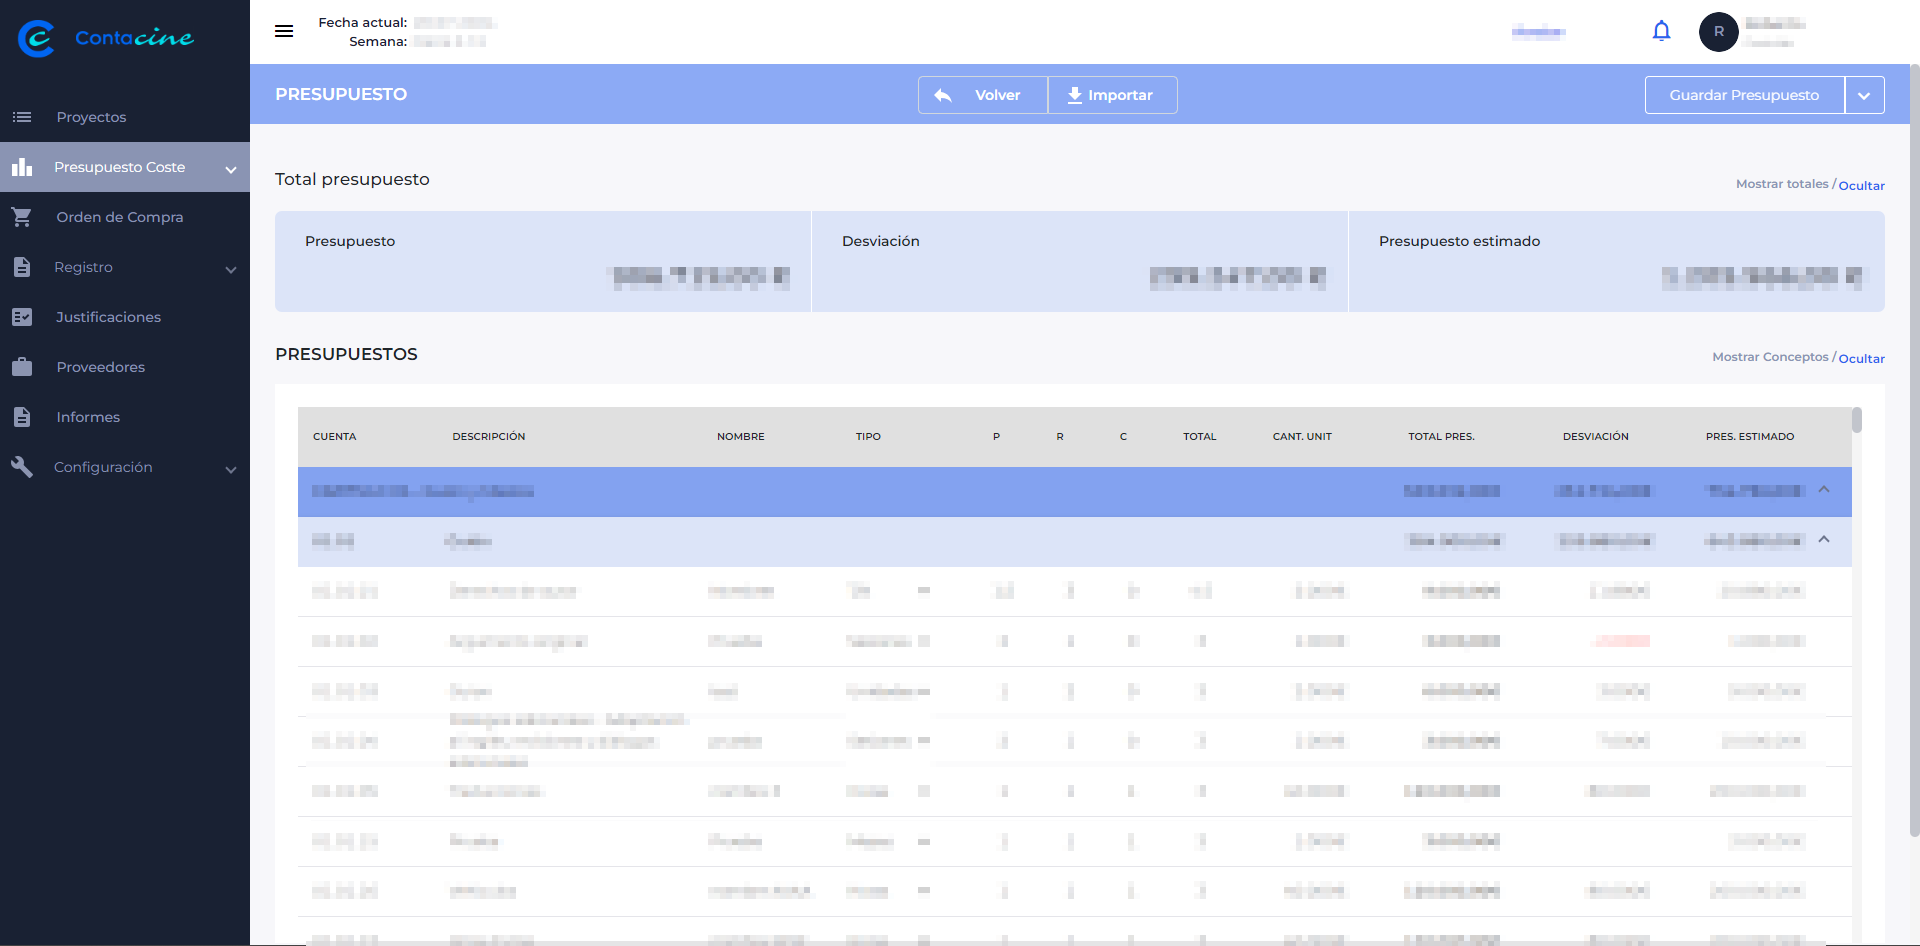1920x946 pixels.
Task: Click the Contacine logo
Action: pos(106,38)
